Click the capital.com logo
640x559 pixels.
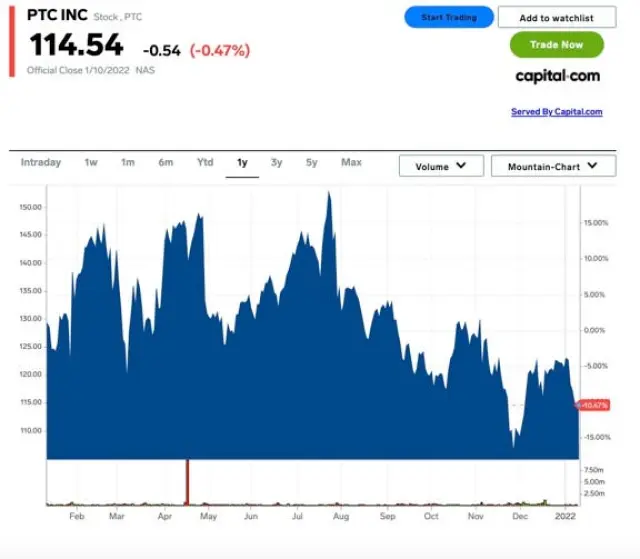[x=557, y=76]
